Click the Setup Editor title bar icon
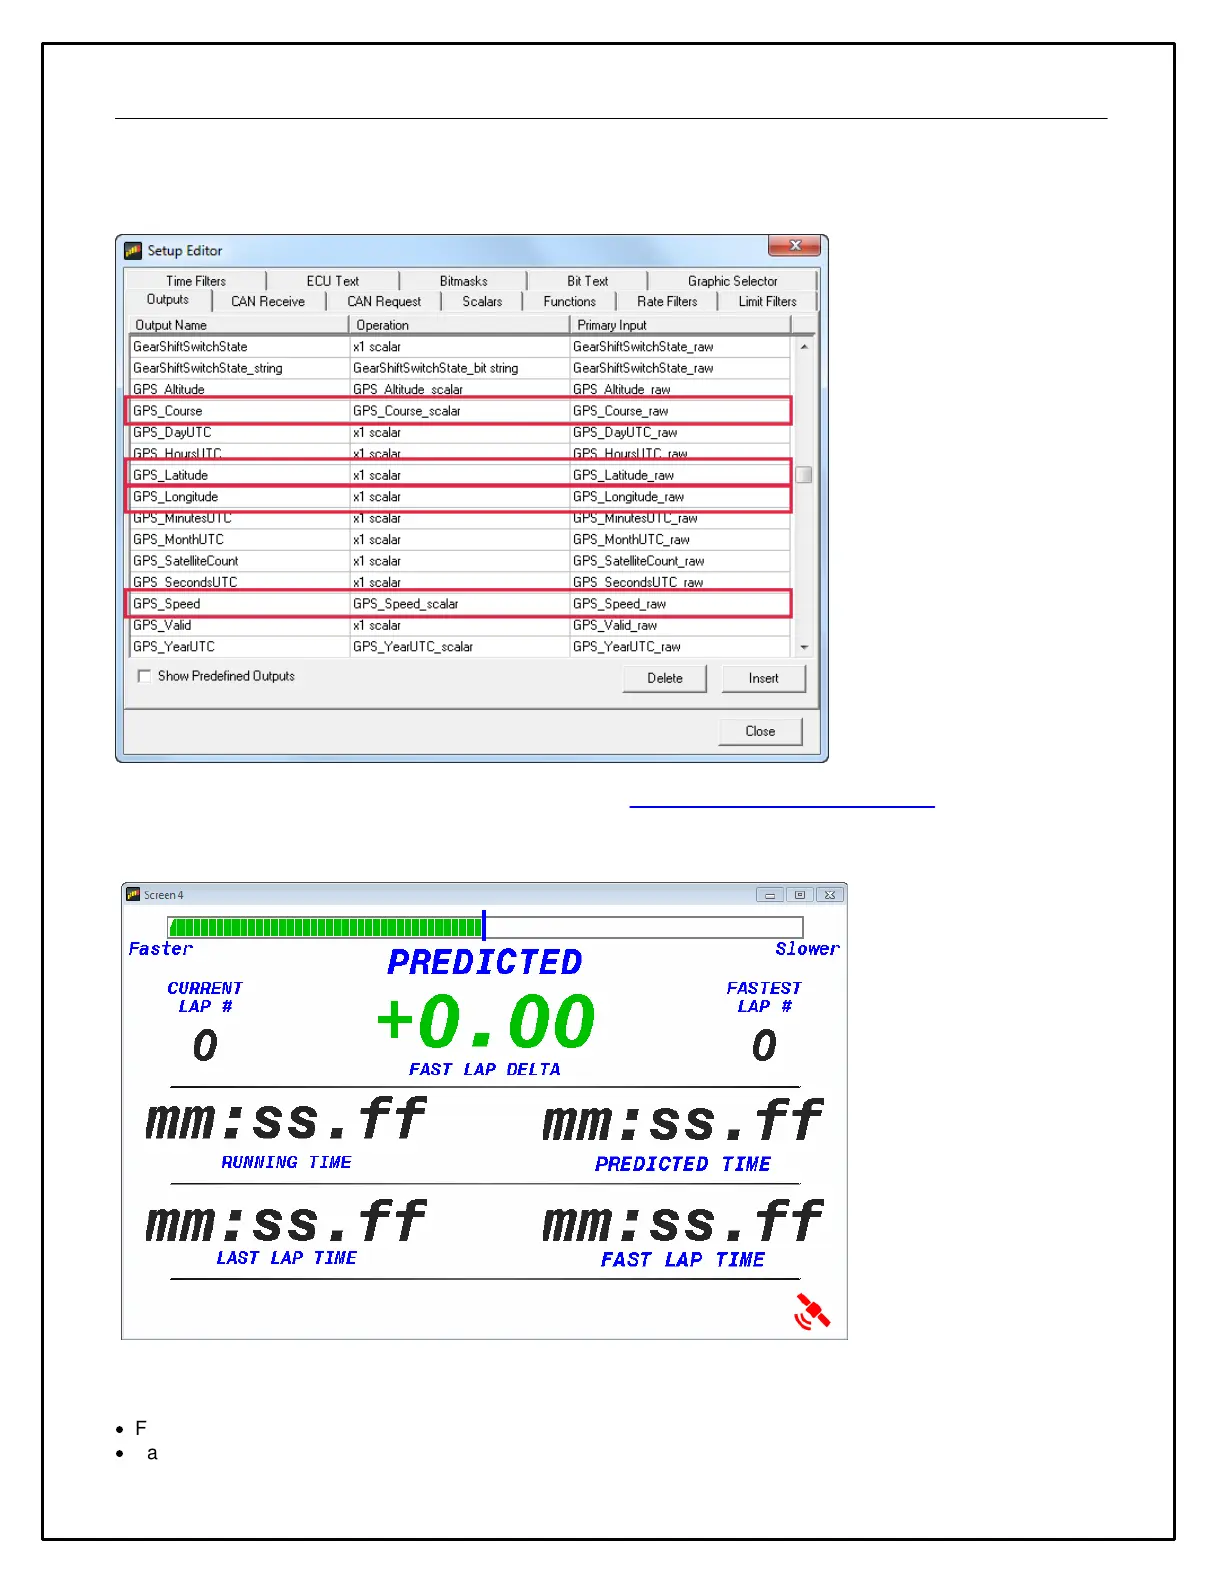Image resolution: width=1224 pixels, height=1584 pixels. click(133, 250)
